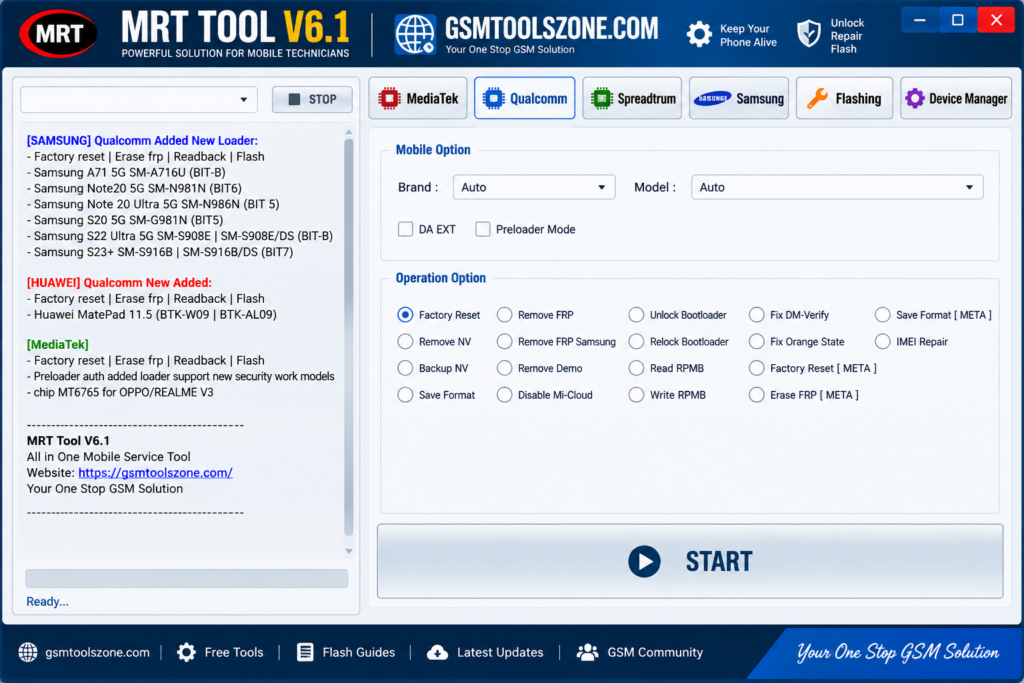The image size is (1024, 683).
Task: Choose Unlock Bootloader operation
Action: pyautogui.click(x=636, y=315)
